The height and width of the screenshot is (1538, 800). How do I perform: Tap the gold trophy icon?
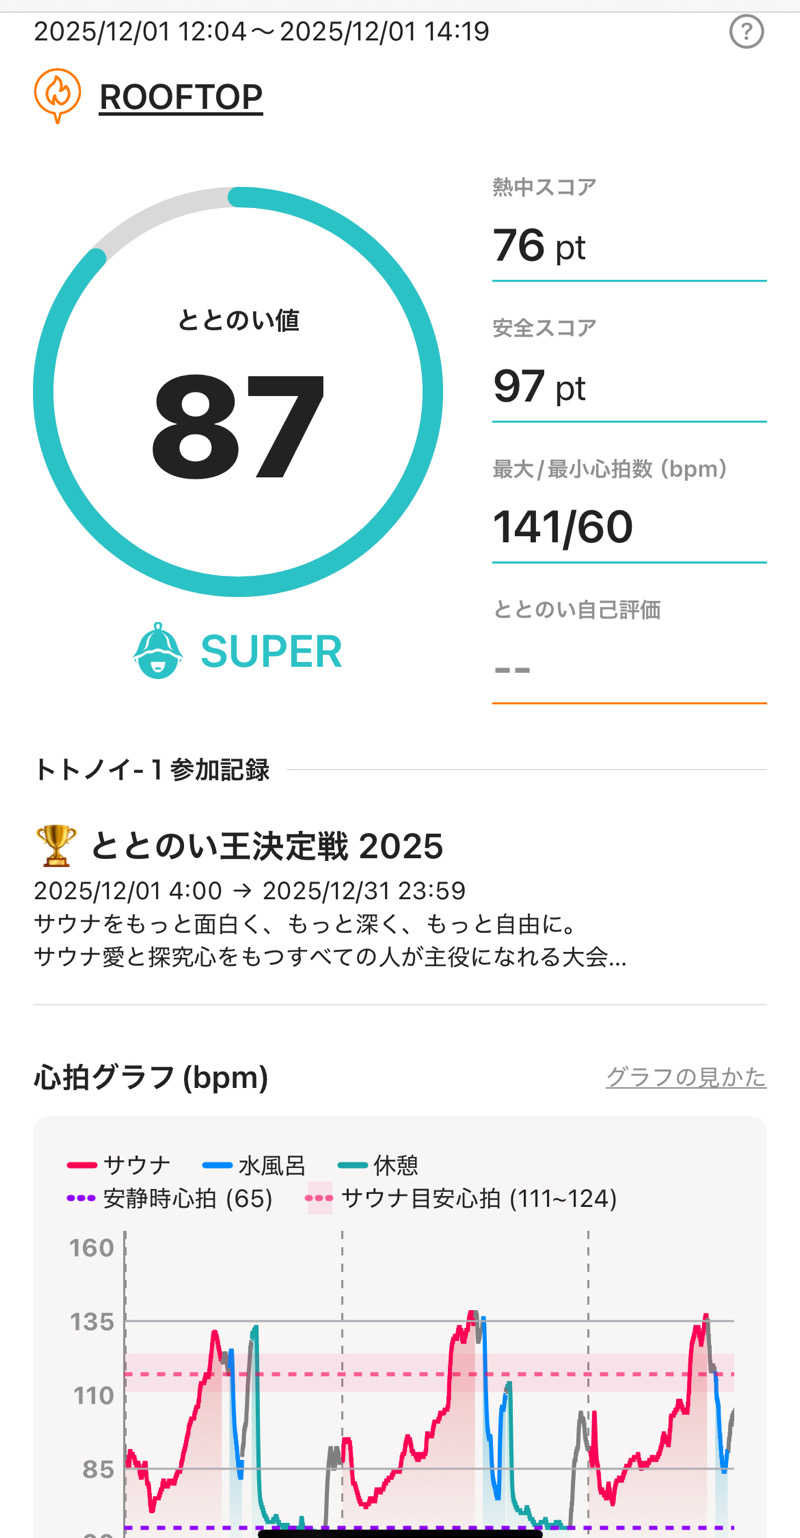(x=55, y=846)
